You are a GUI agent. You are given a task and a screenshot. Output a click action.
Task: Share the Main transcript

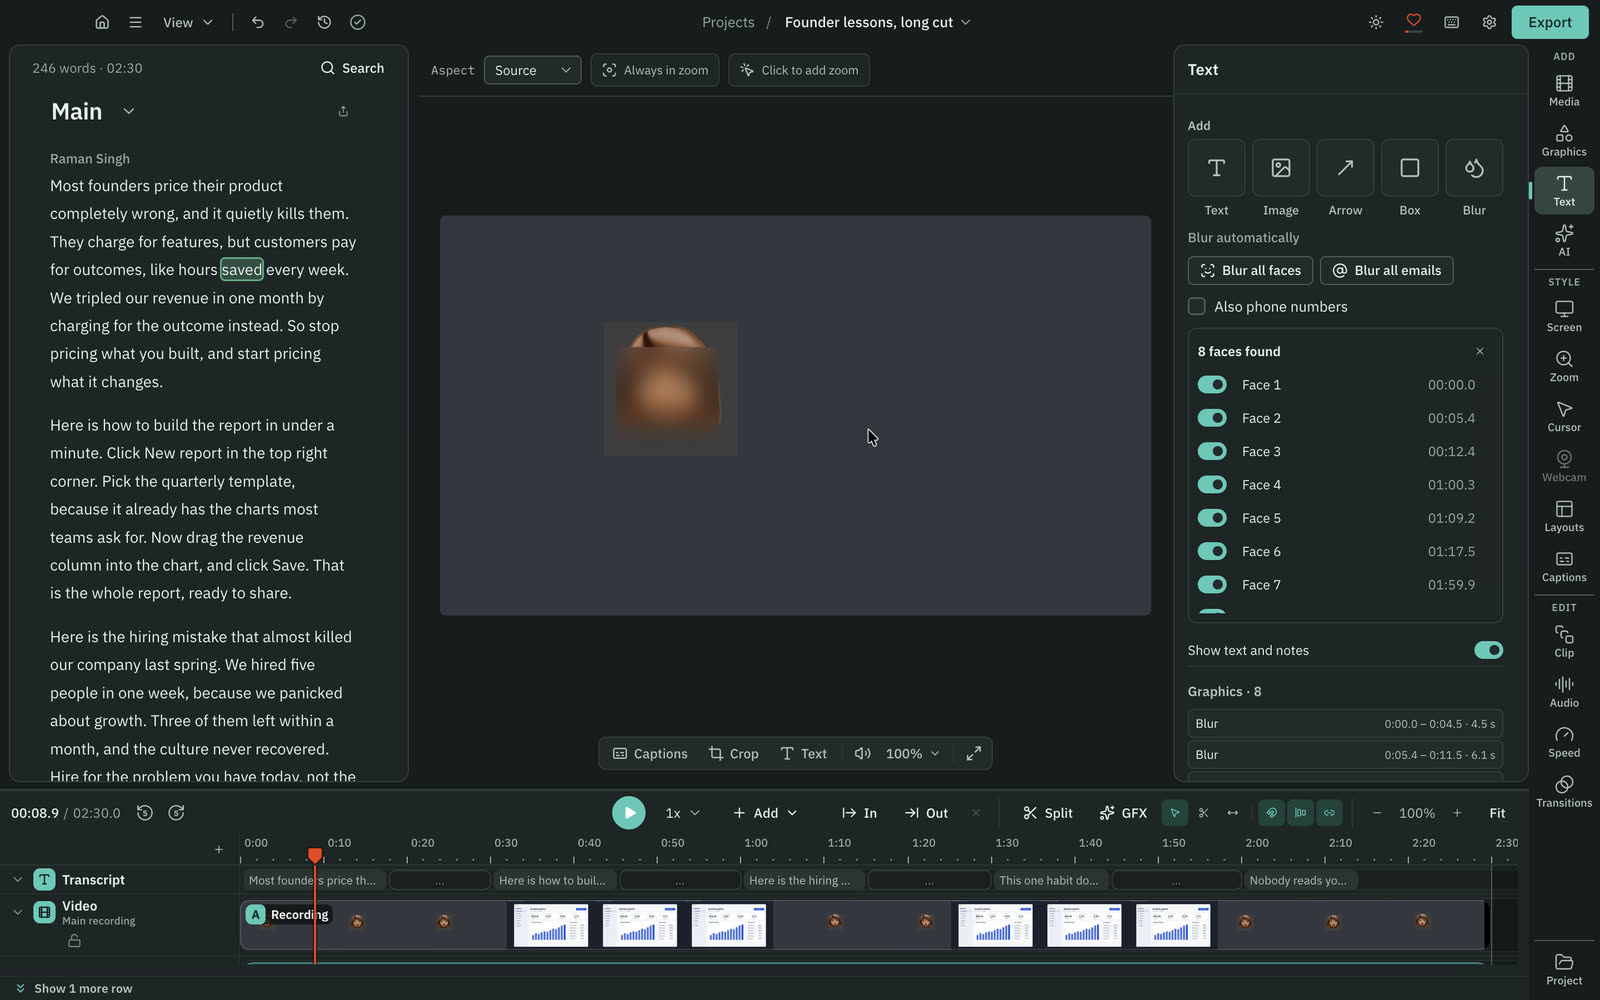pyautogui.click(x=343, y=111)
